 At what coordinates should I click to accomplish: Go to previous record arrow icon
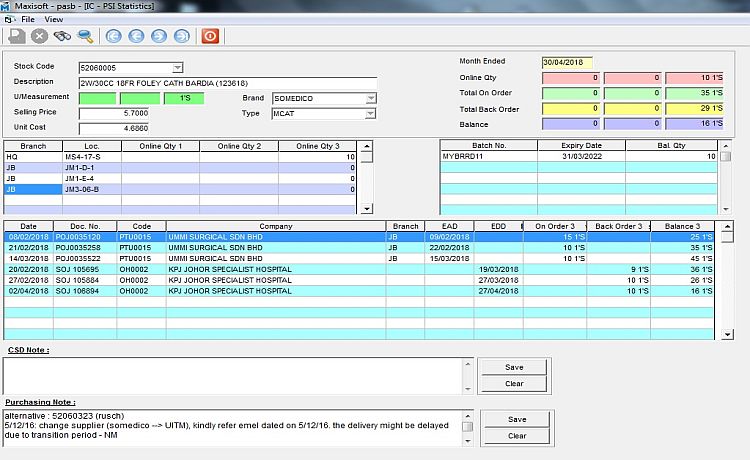[135, 36]
